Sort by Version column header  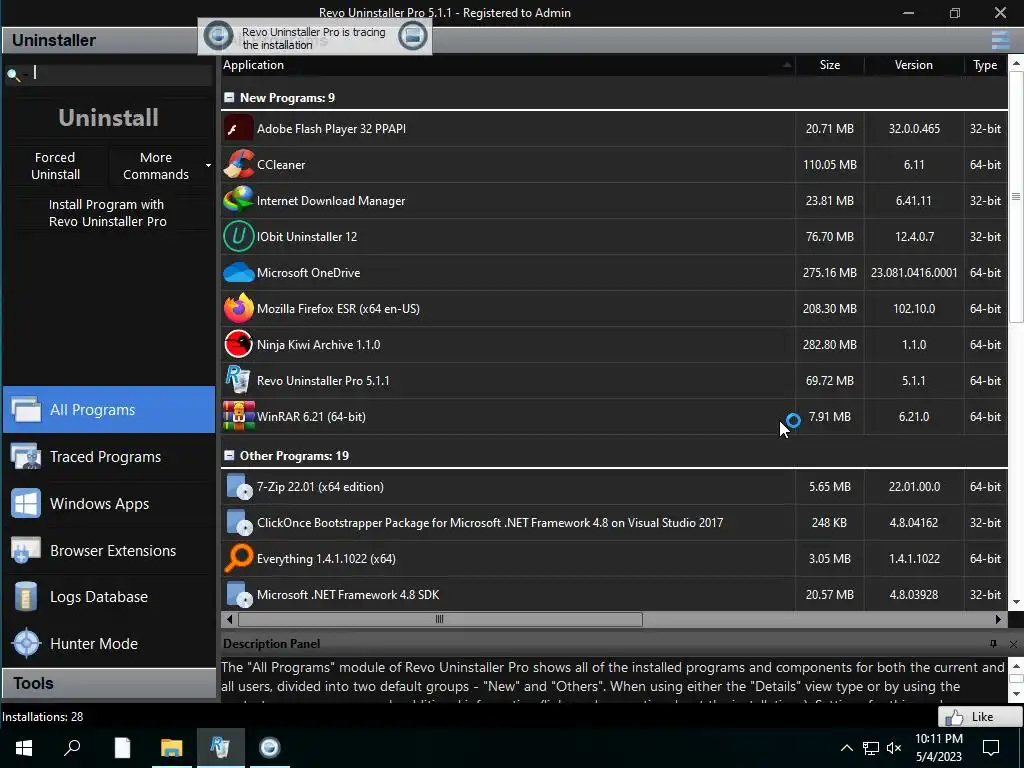[x=914, y=65]
